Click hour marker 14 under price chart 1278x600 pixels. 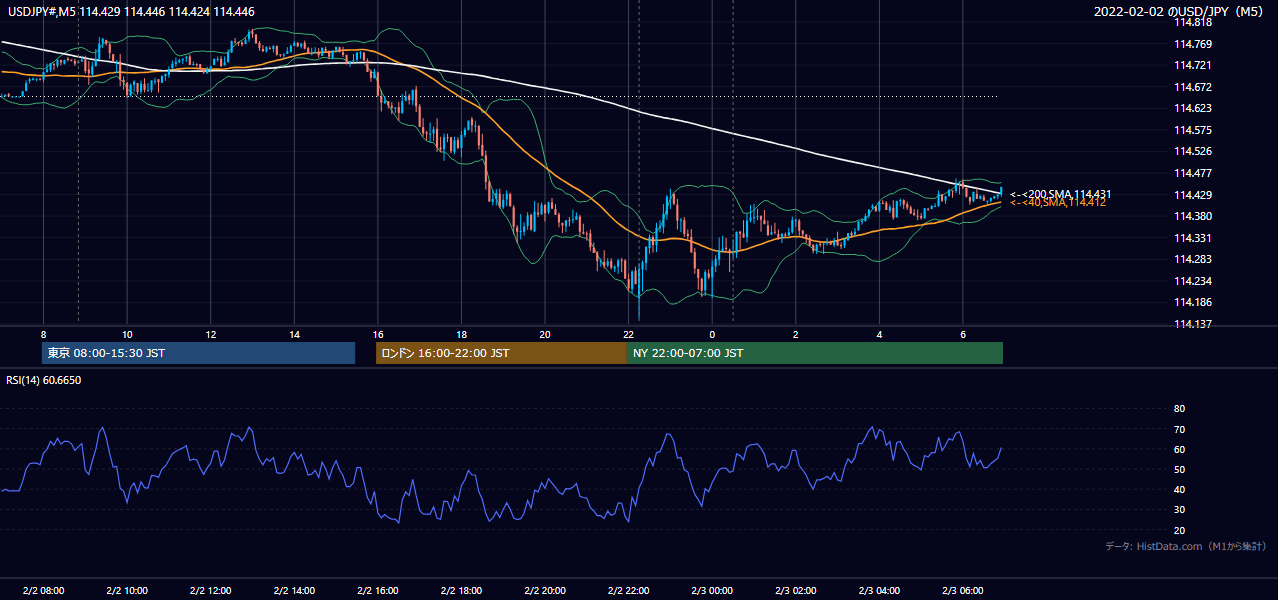coord(294,334)
